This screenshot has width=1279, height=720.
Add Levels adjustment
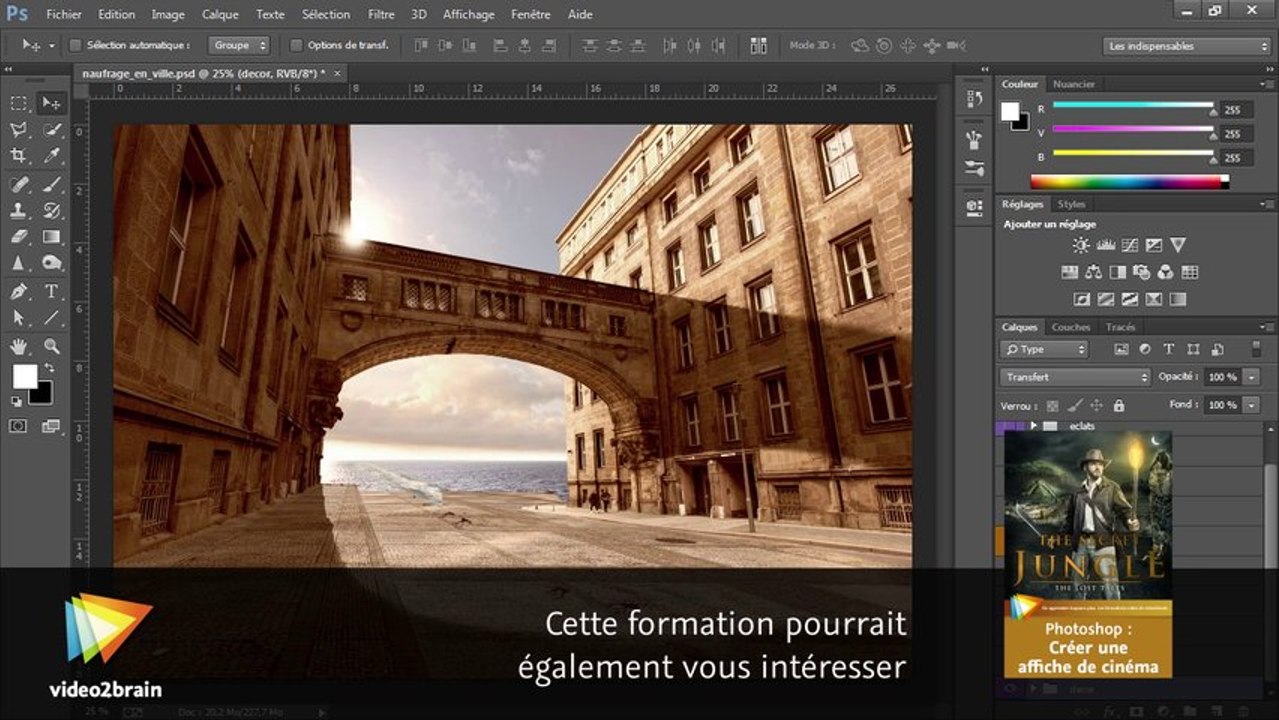(x=1105, y=245)
